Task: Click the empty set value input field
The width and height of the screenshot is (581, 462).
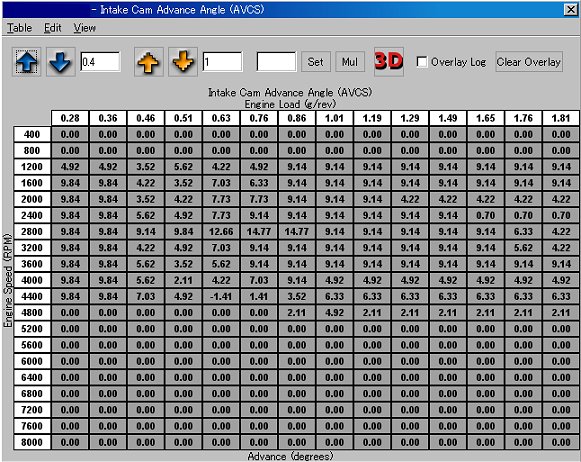Action: [276, 62]
